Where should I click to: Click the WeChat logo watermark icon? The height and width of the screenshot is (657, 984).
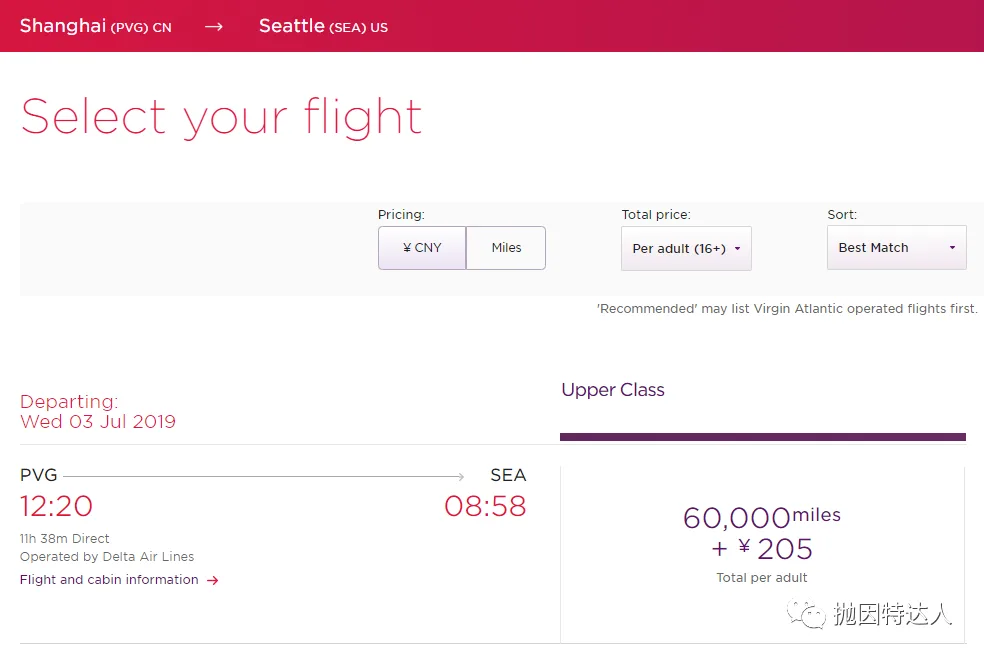(x=806, y=614)
